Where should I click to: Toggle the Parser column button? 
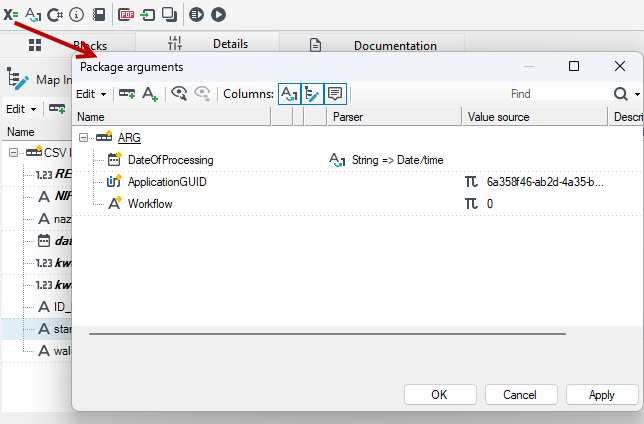pos(289,94)
